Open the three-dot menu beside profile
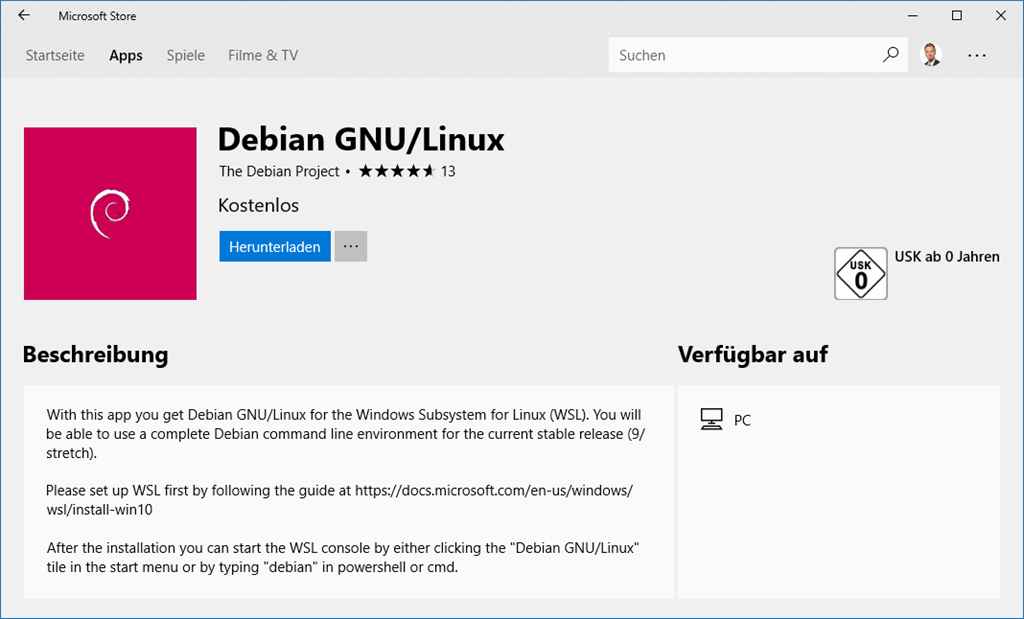The height and width of the screenshot is (619, 1024). pos(977,55)
